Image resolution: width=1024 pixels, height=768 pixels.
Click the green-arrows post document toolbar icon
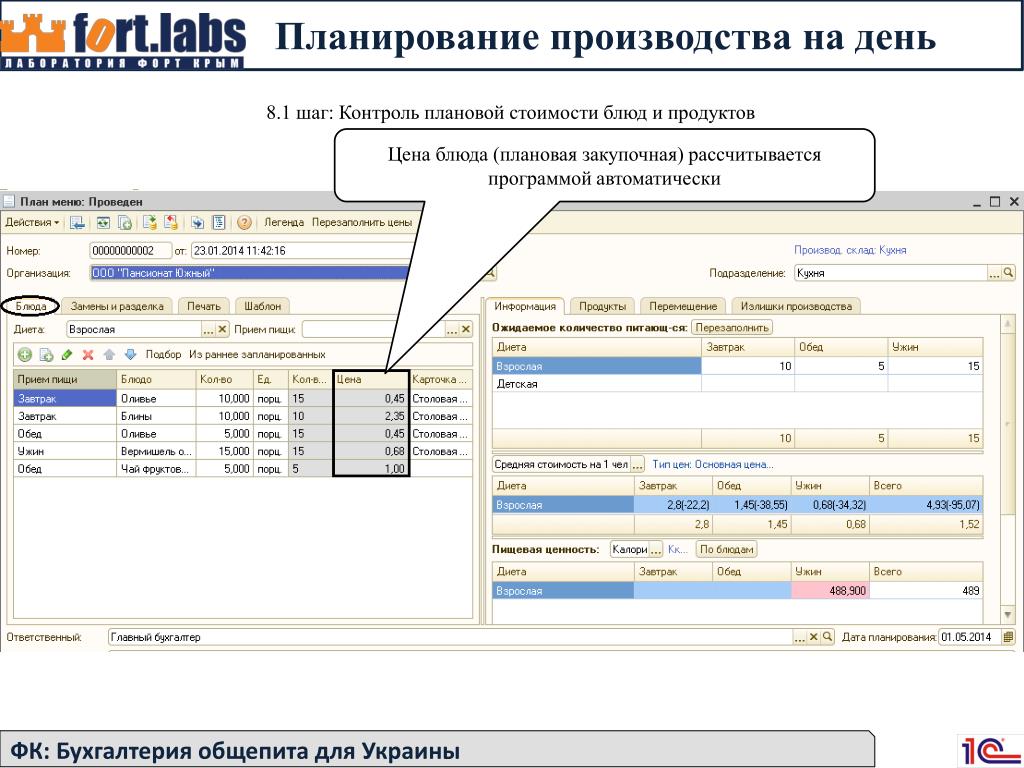103,223
